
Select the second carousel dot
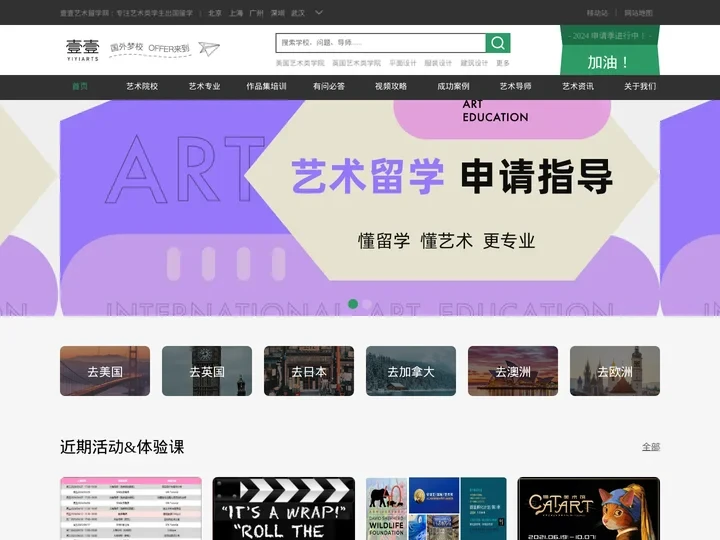[x=367, y=304]
